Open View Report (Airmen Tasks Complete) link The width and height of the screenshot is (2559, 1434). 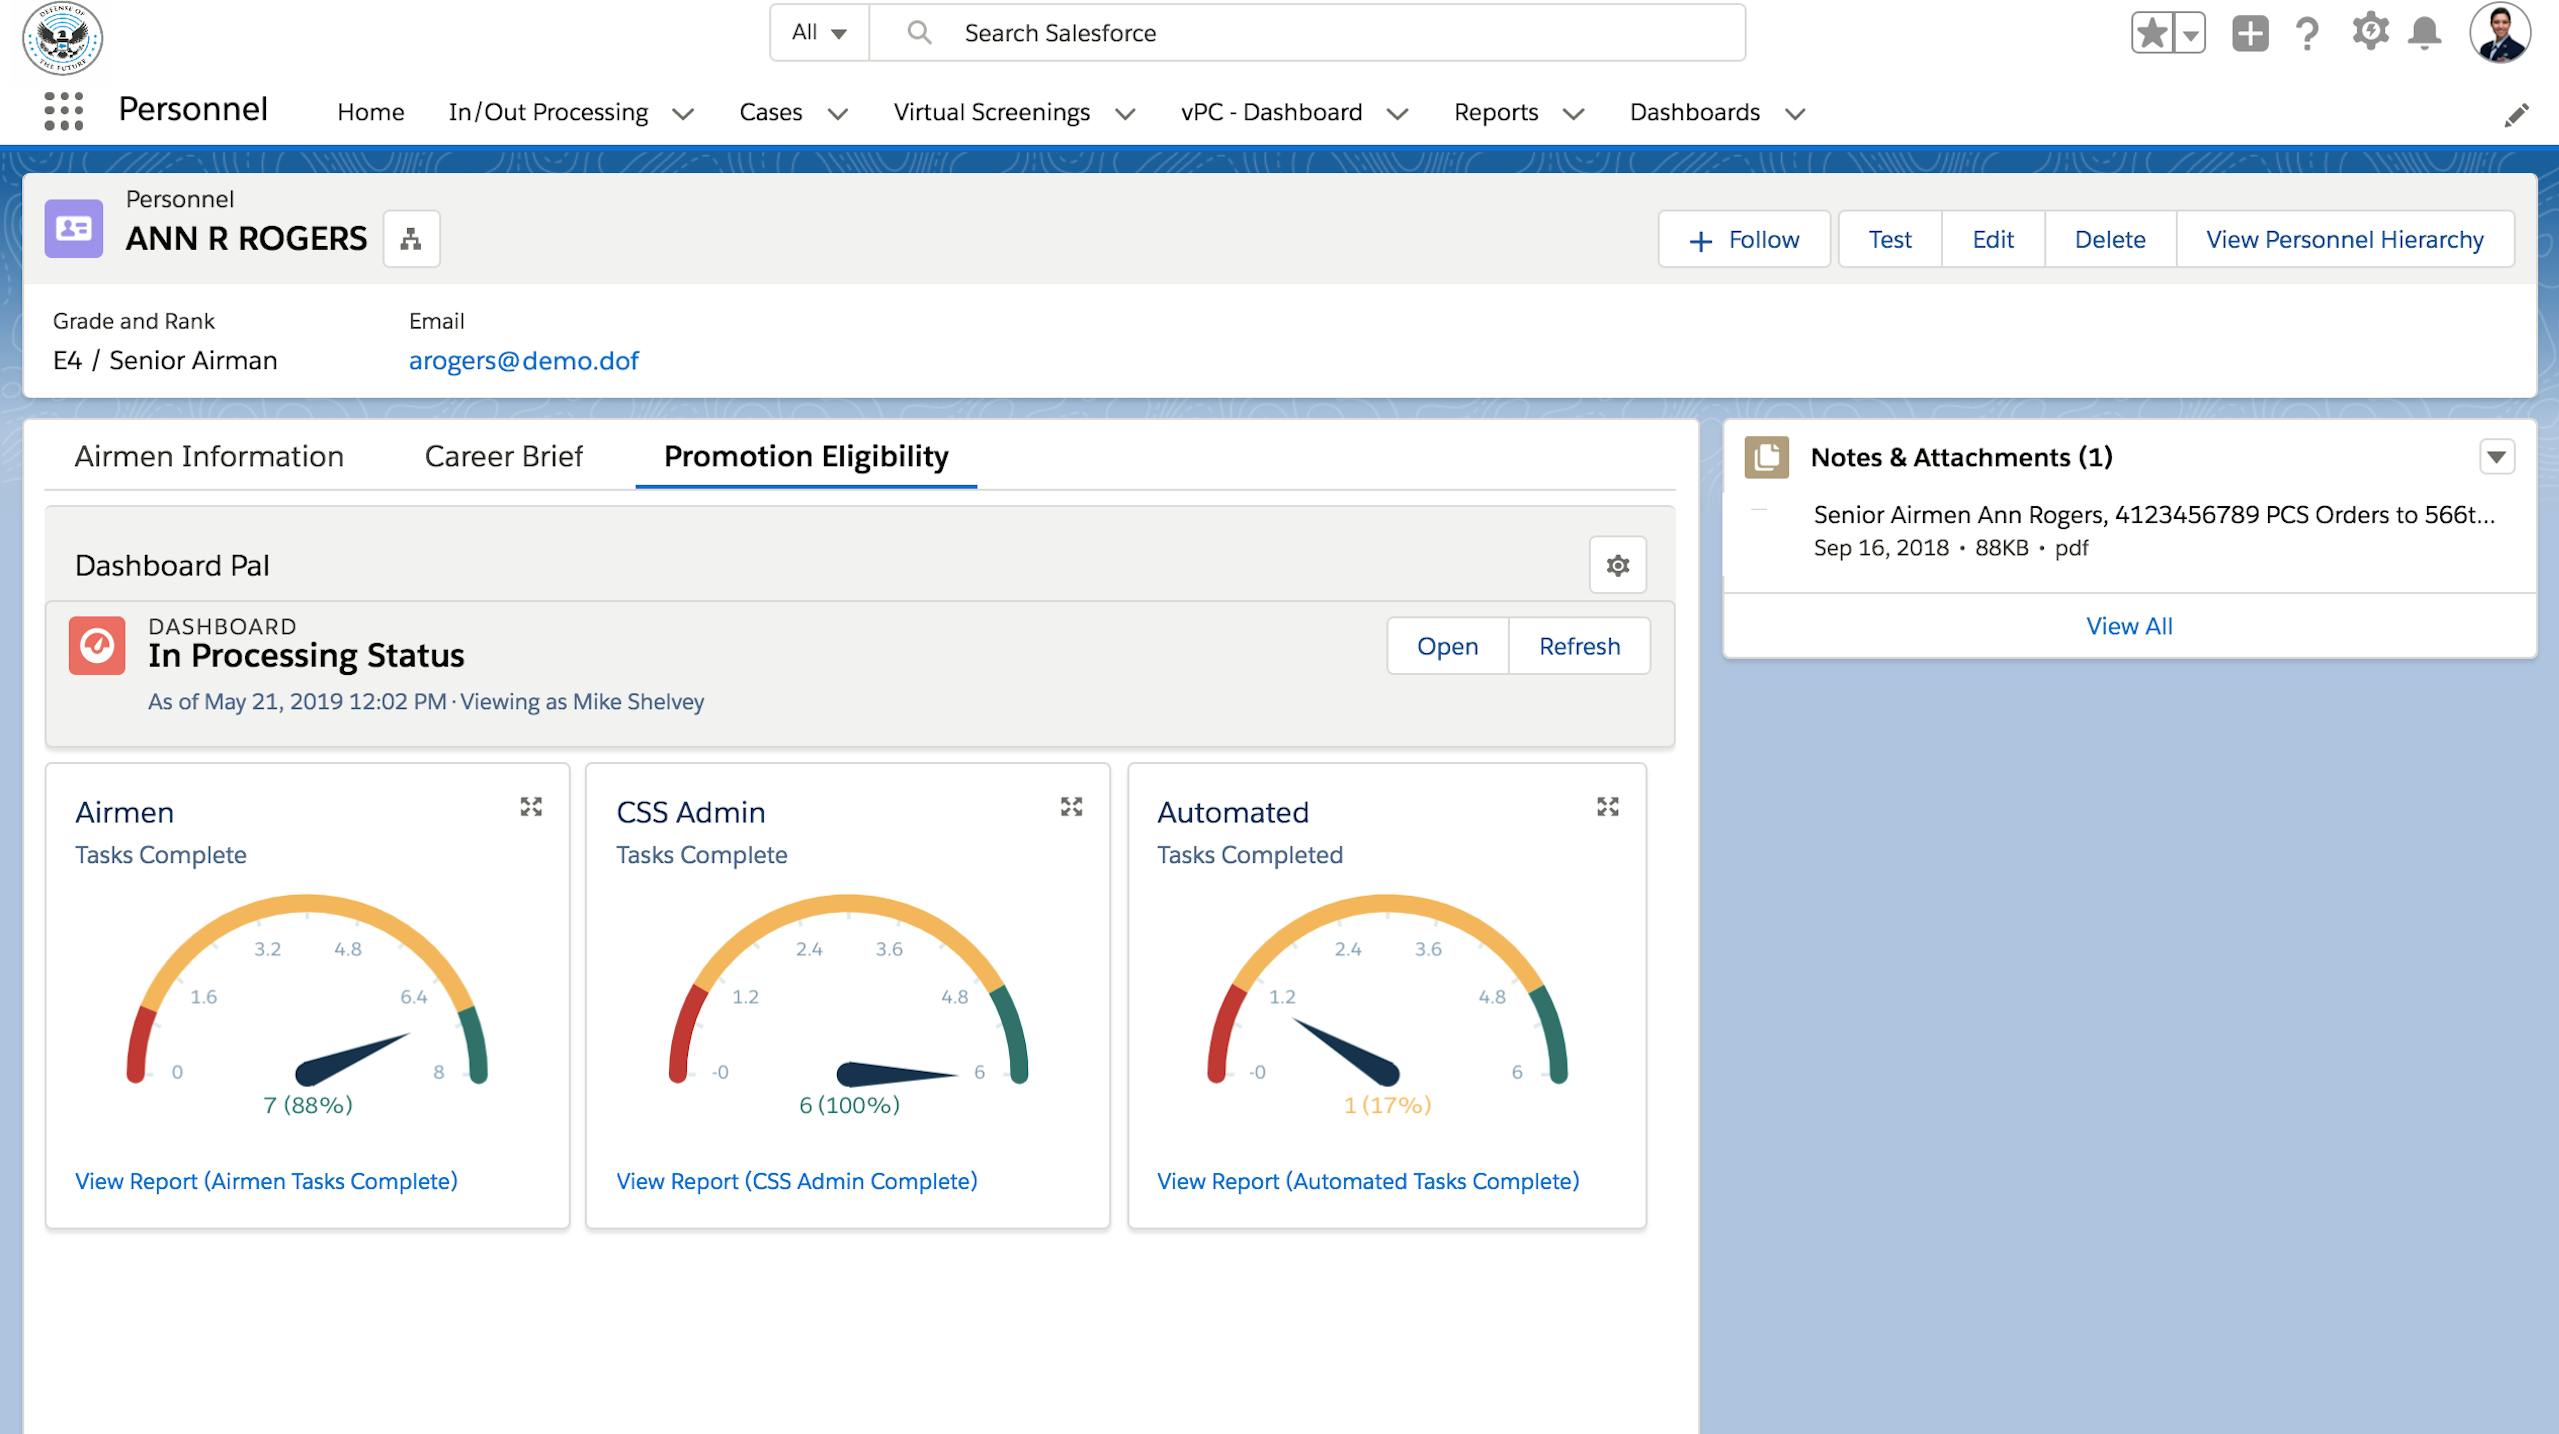click(x=266, y=1181)
